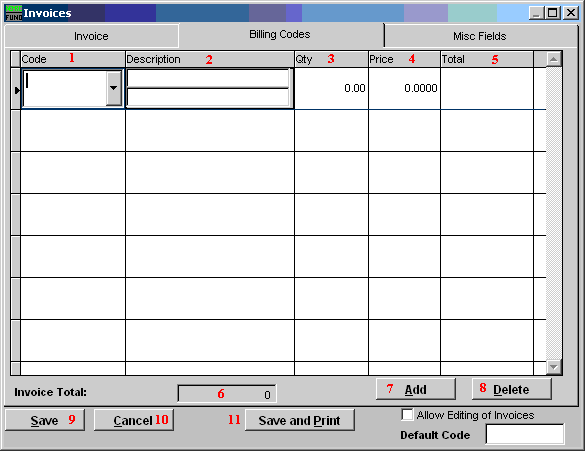The width and height of the screenshot is (585, 451).
Task: Enable Allow Editing of Invoices checkbox
Action: point(407,415)
